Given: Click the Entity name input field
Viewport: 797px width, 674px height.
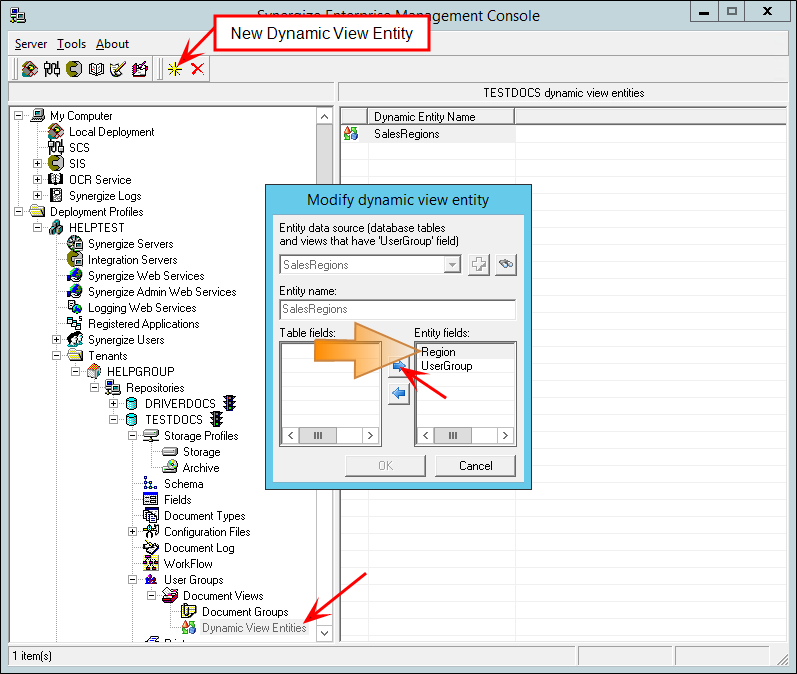Looking at the screenshot, I should 397,309.
